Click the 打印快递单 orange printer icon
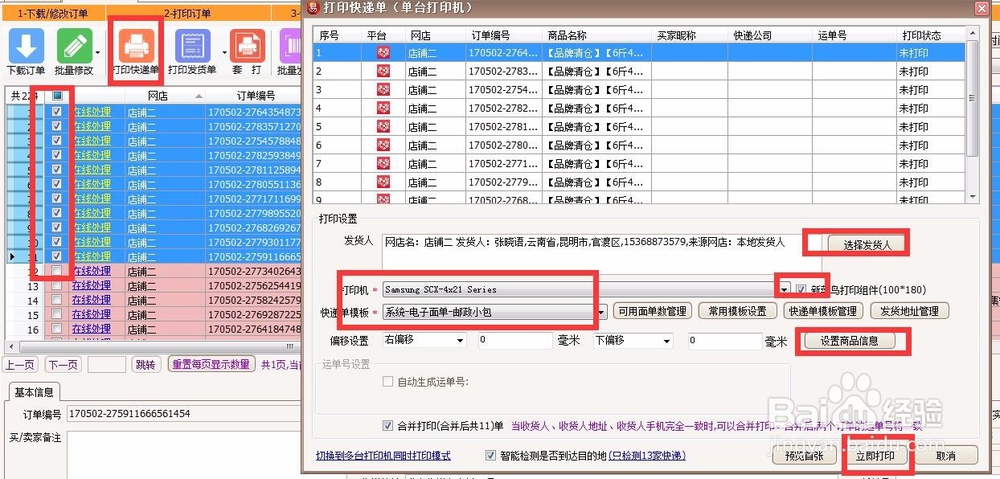 [x=136, y=47]
